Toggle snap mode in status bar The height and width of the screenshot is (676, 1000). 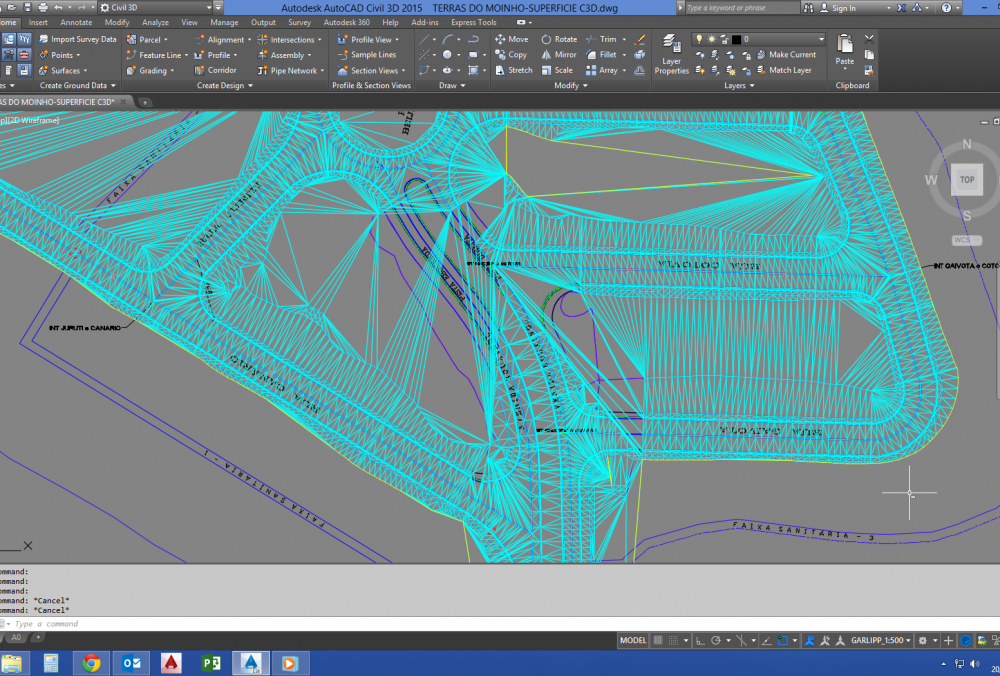click(673, 640)
